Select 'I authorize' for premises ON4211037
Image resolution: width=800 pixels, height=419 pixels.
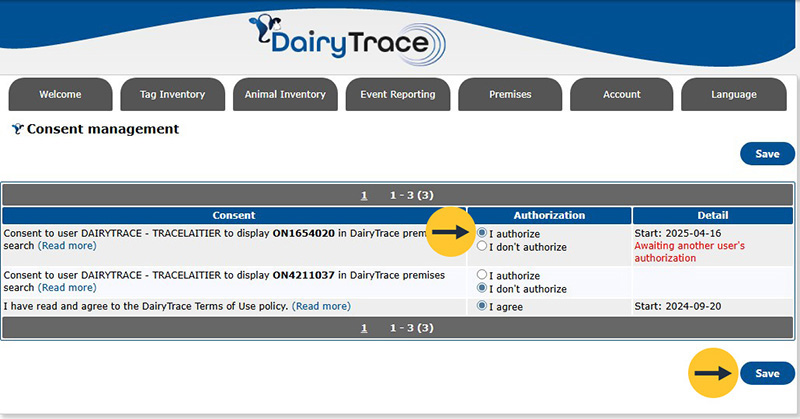pos(482,275)
